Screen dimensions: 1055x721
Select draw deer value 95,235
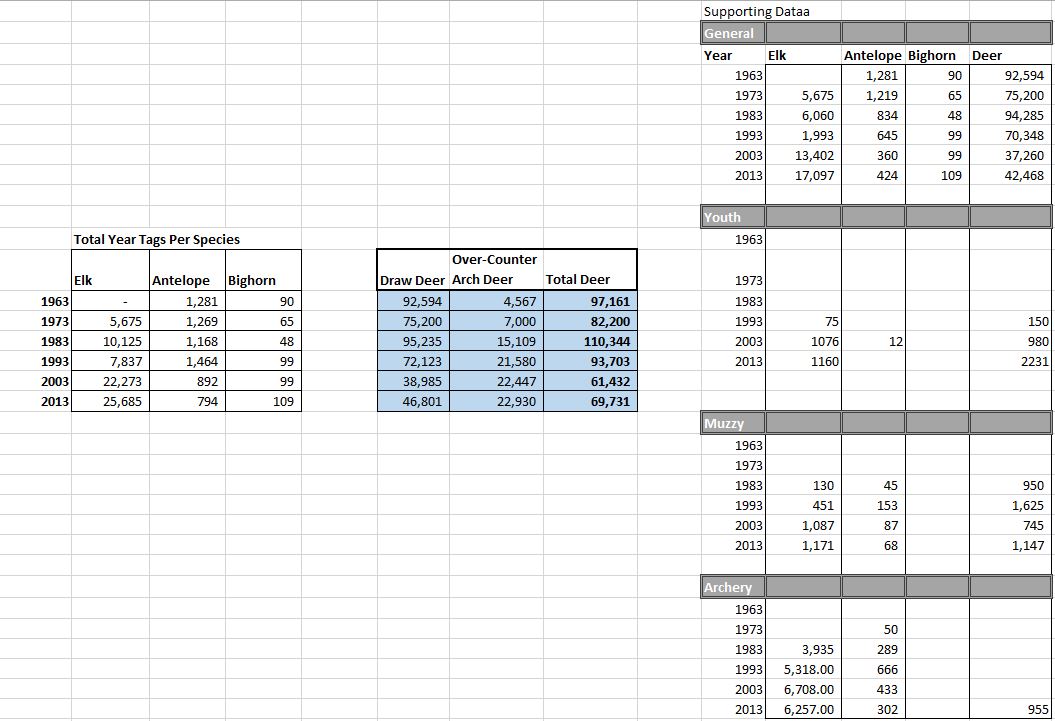[x=413, y=342]
